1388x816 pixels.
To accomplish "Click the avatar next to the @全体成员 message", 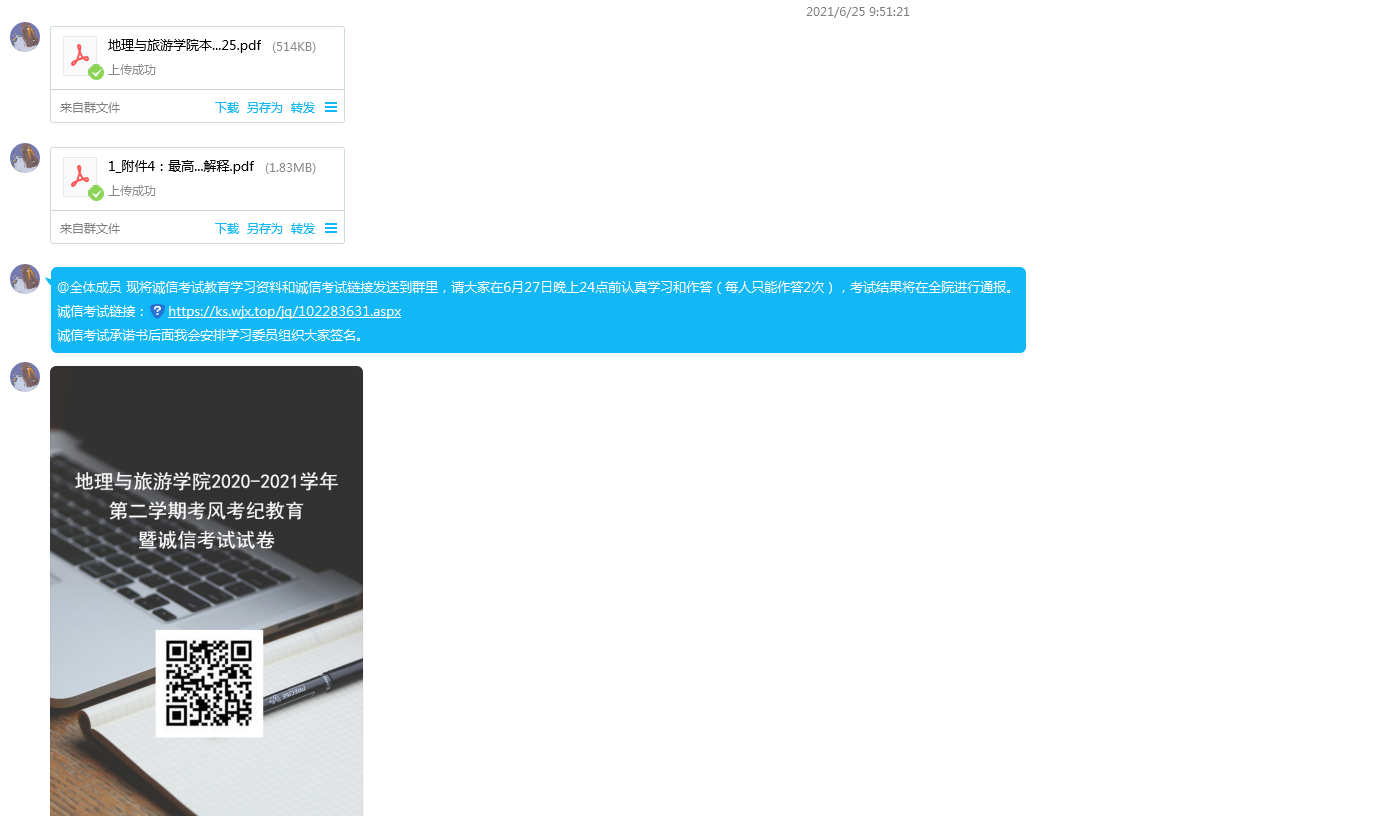I will click(25, 279).
